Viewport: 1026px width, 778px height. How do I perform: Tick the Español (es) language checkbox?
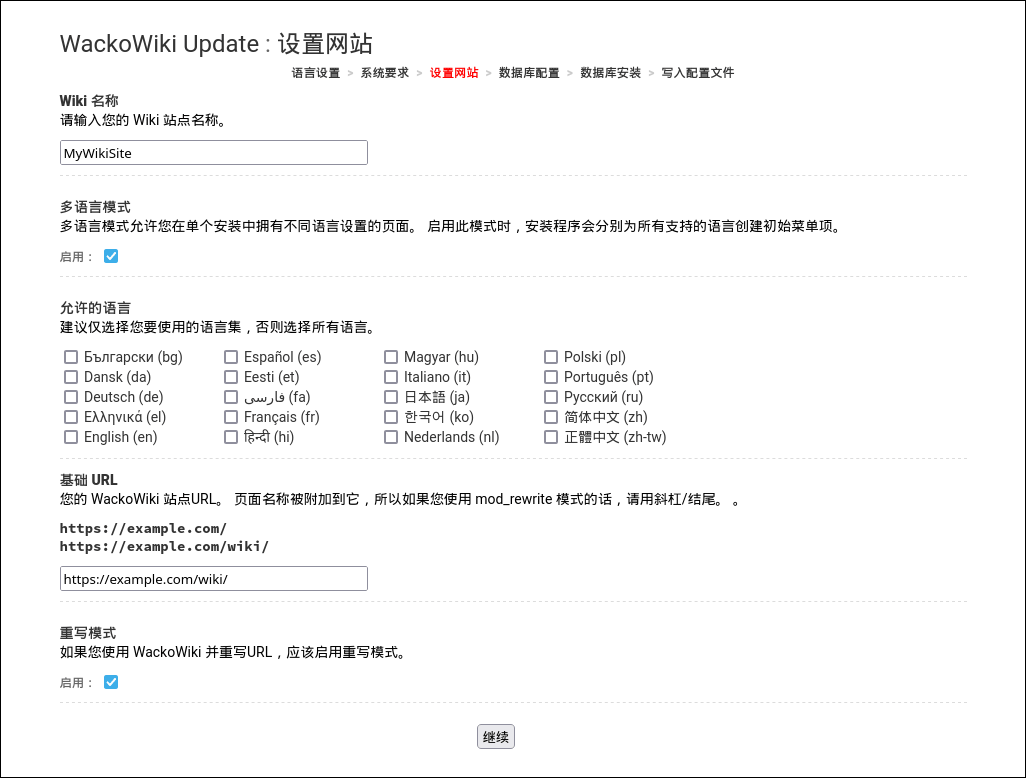click(x=231, y=357)
